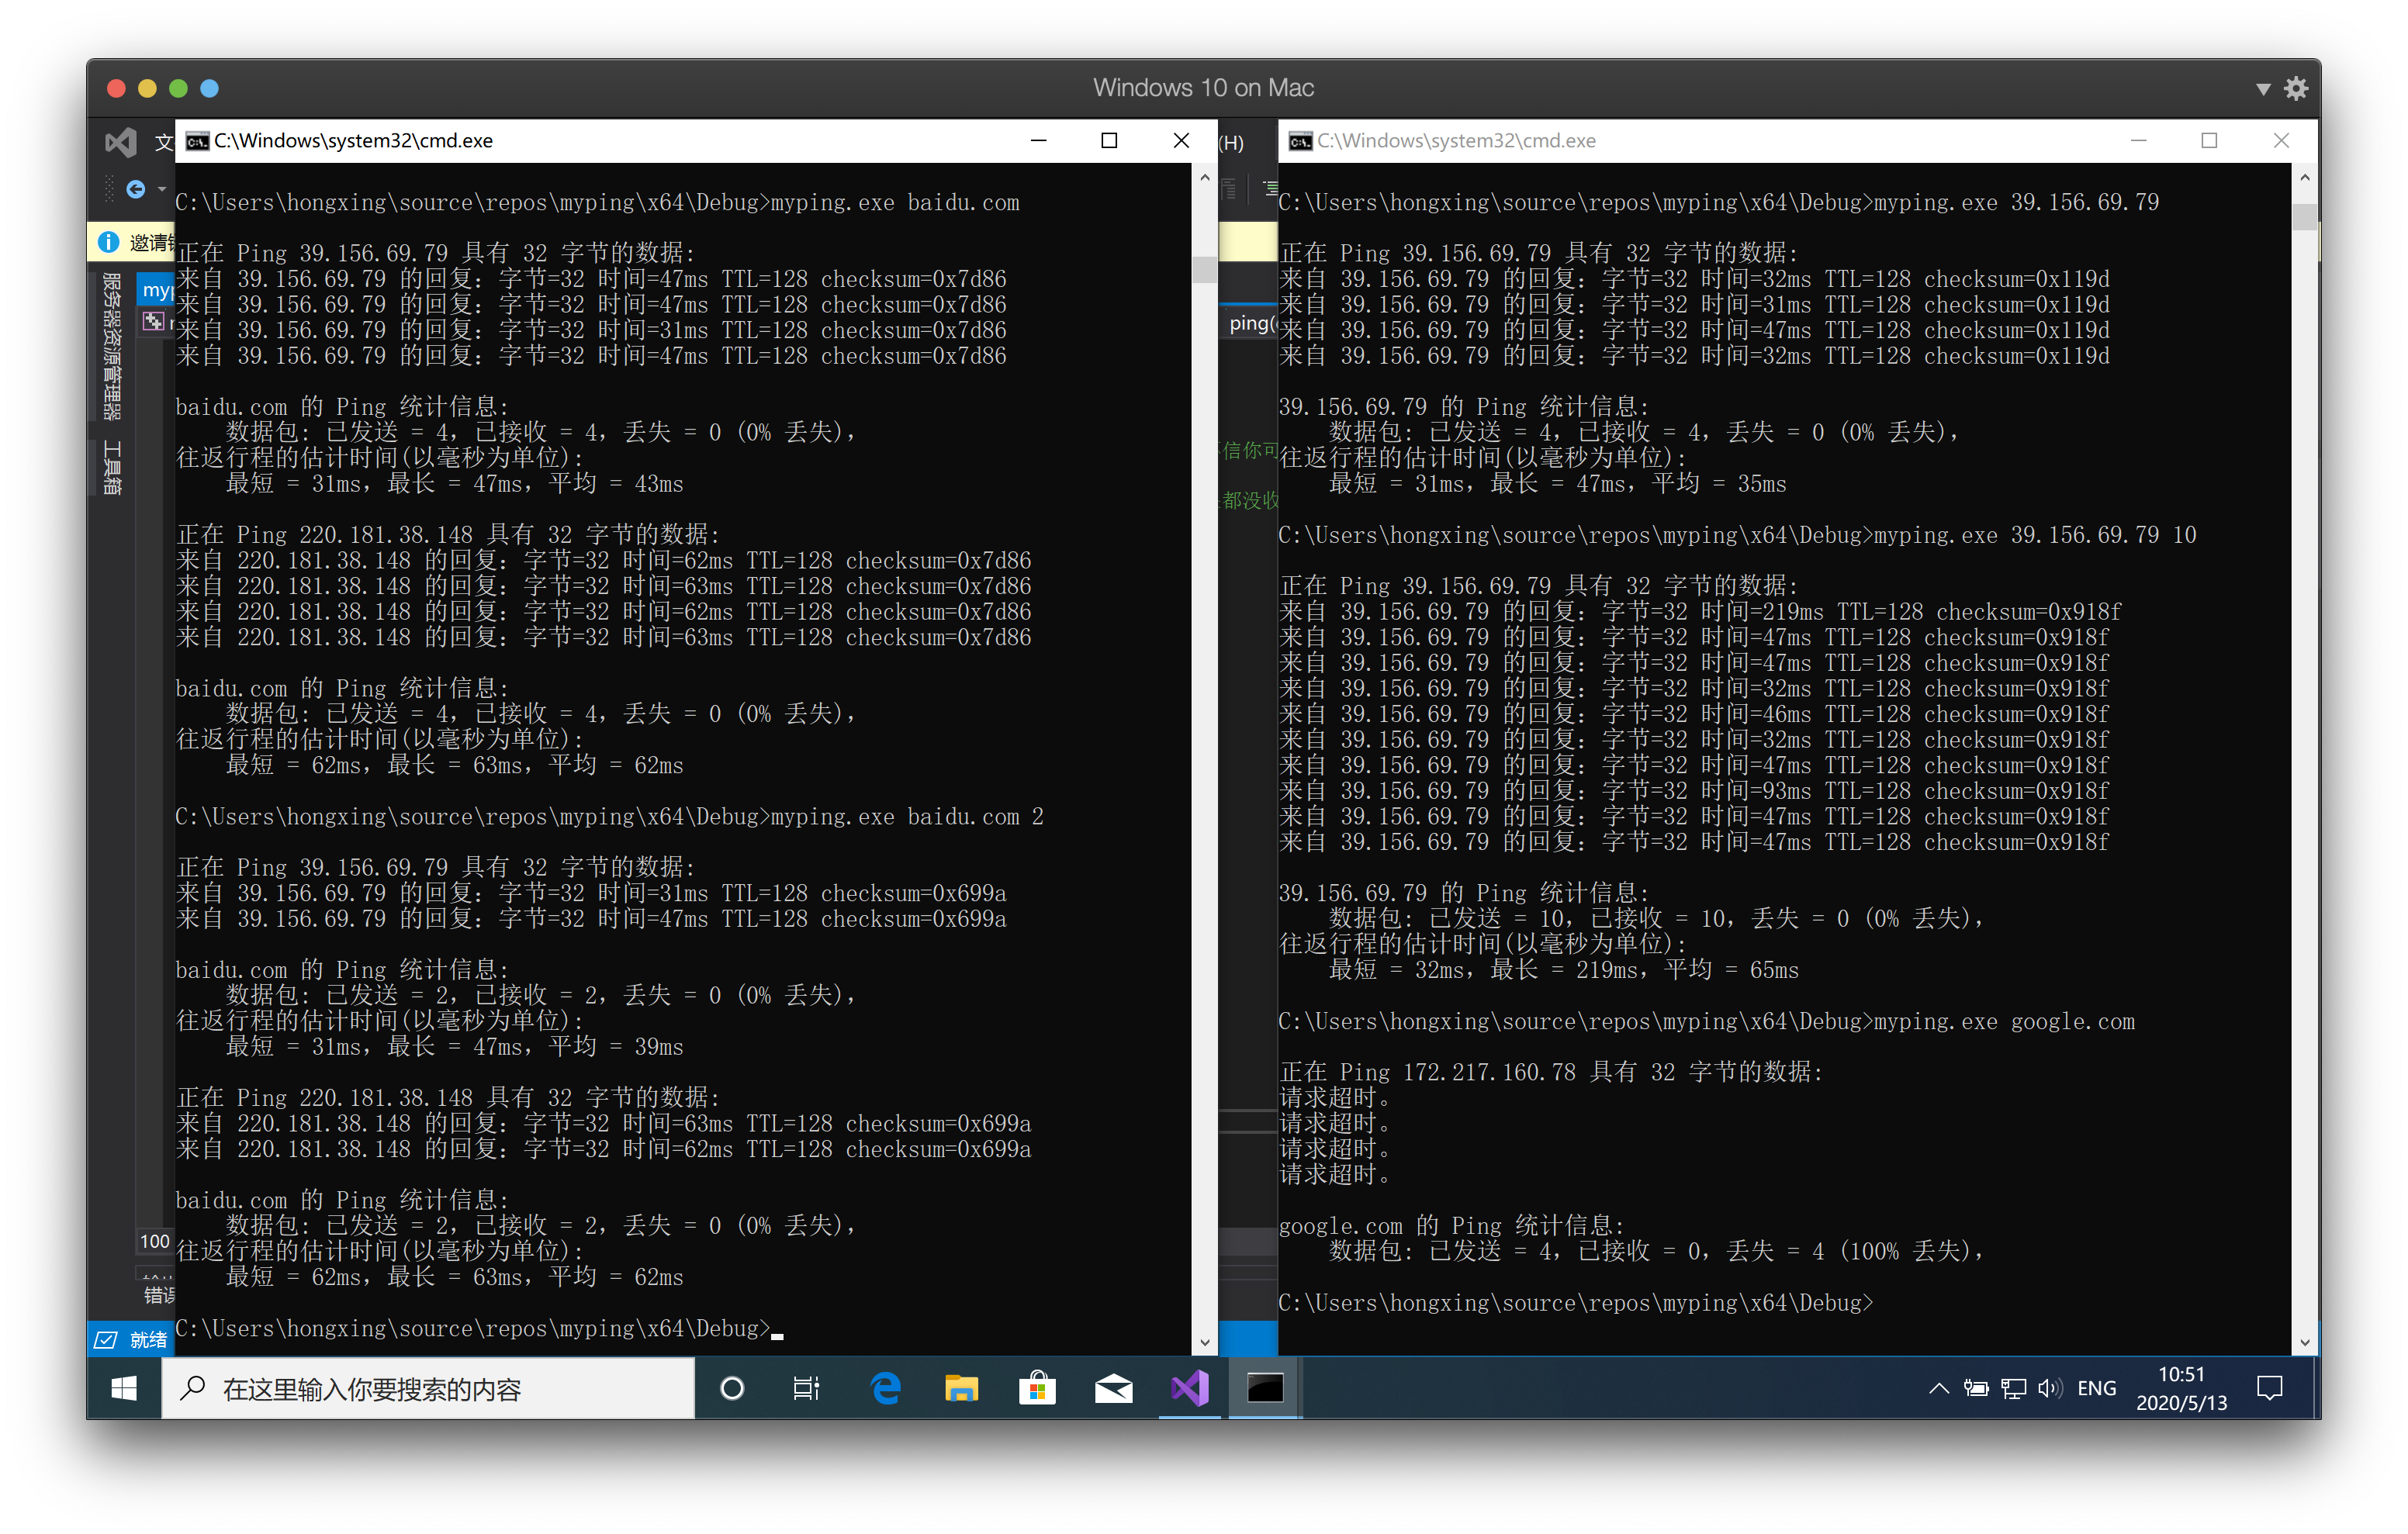Maximize the left cmd.exe window
Image resolution: width=2408 pixels, height=1534 pixels.
pyautogui.click(x=1109, y=141)
